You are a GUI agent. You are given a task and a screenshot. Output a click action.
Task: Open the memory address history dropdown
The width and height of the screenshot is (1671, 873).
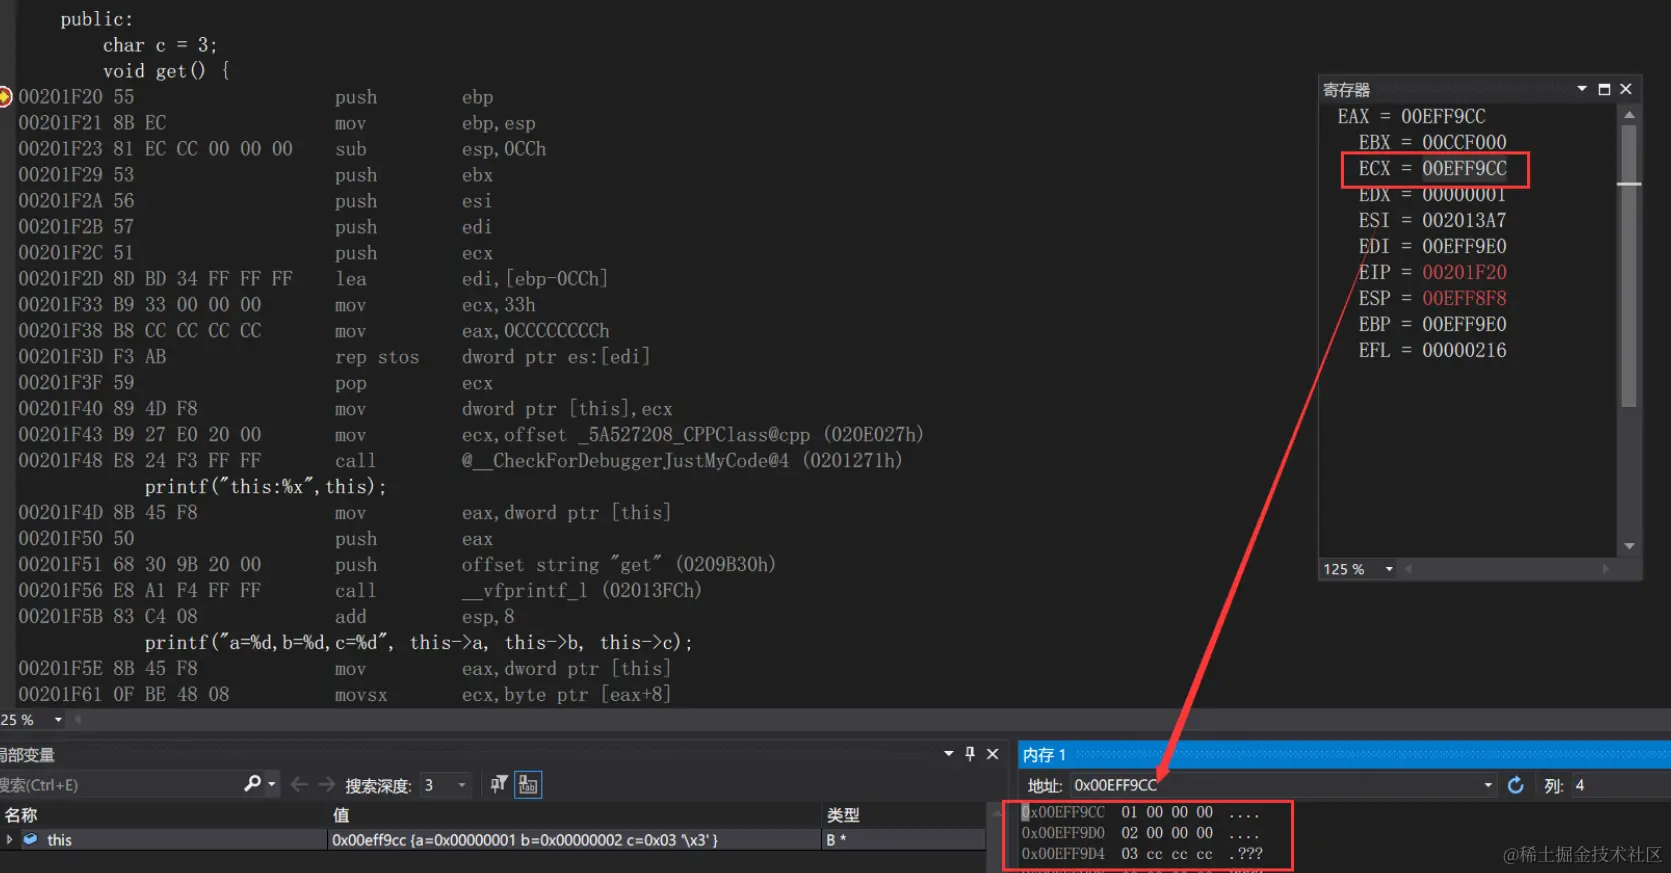point(1488,786)
